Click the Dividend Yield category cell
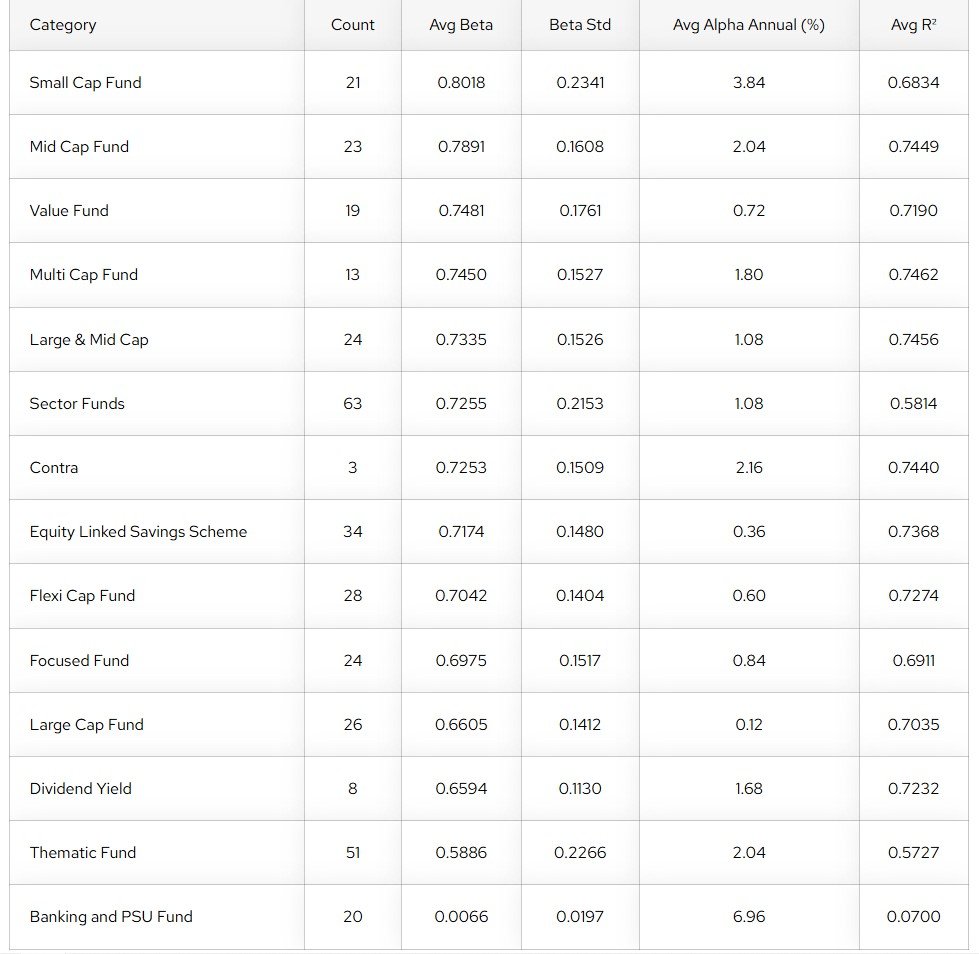The width and height of the screenshot is (979, 954). [x=80, y=789]
